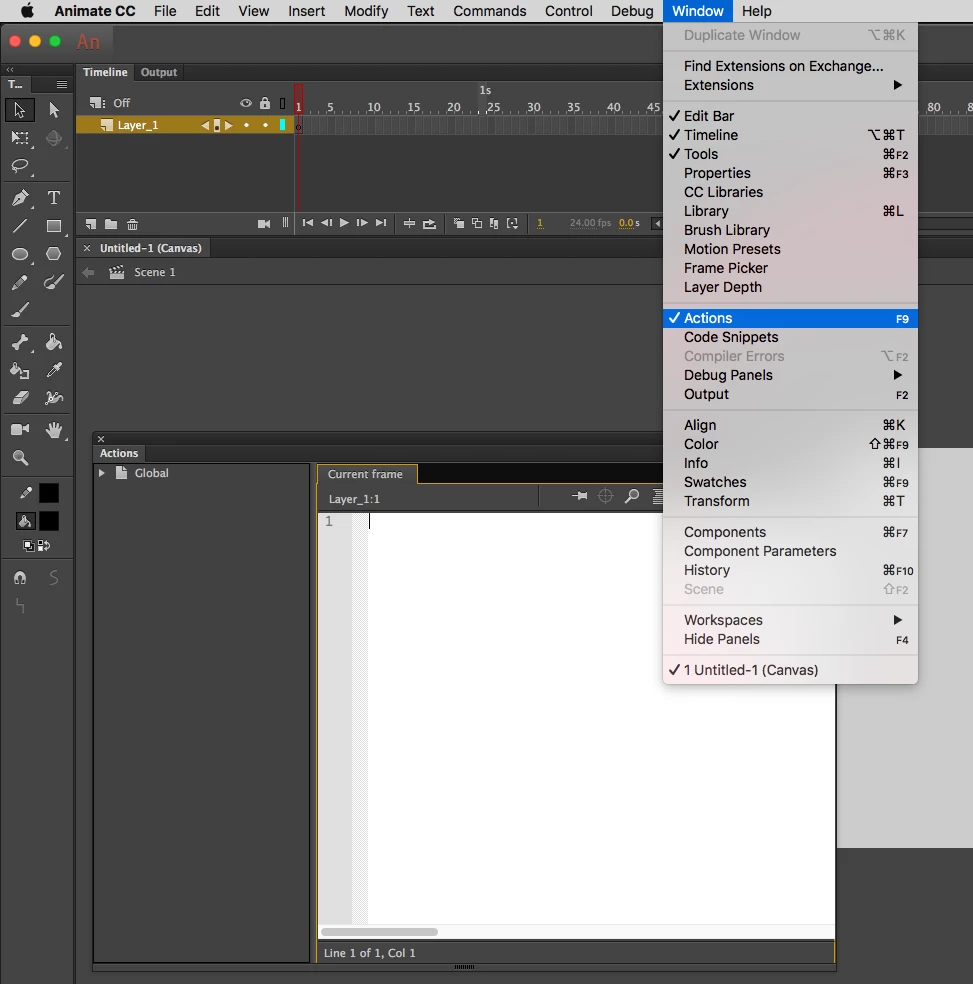Screen dimensions: 973x984
Task: Toggle lock all layers padlock header
Action: [265, 103]
